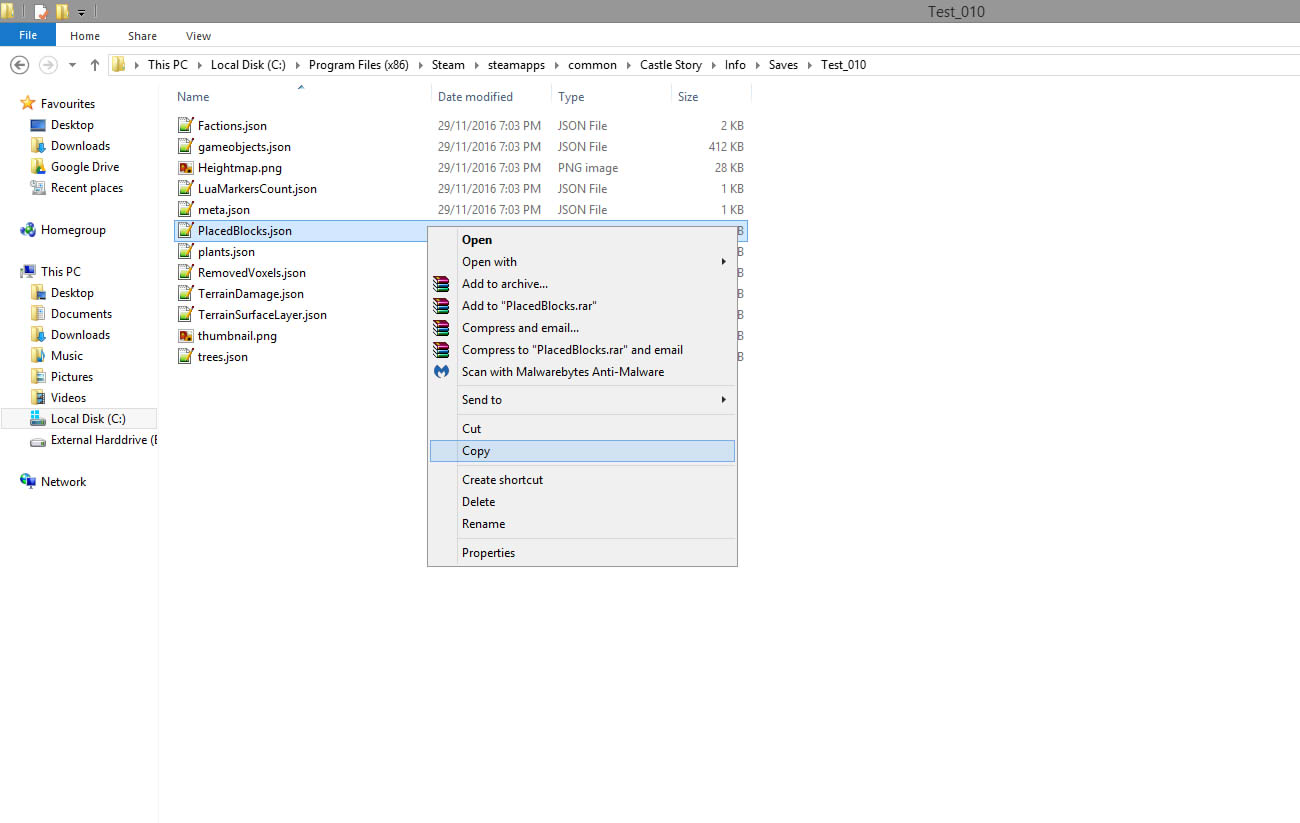Click the WinRAR icon beside Compress and email
The width and height of the screenshot is (1300, 823).
point(441,328)
